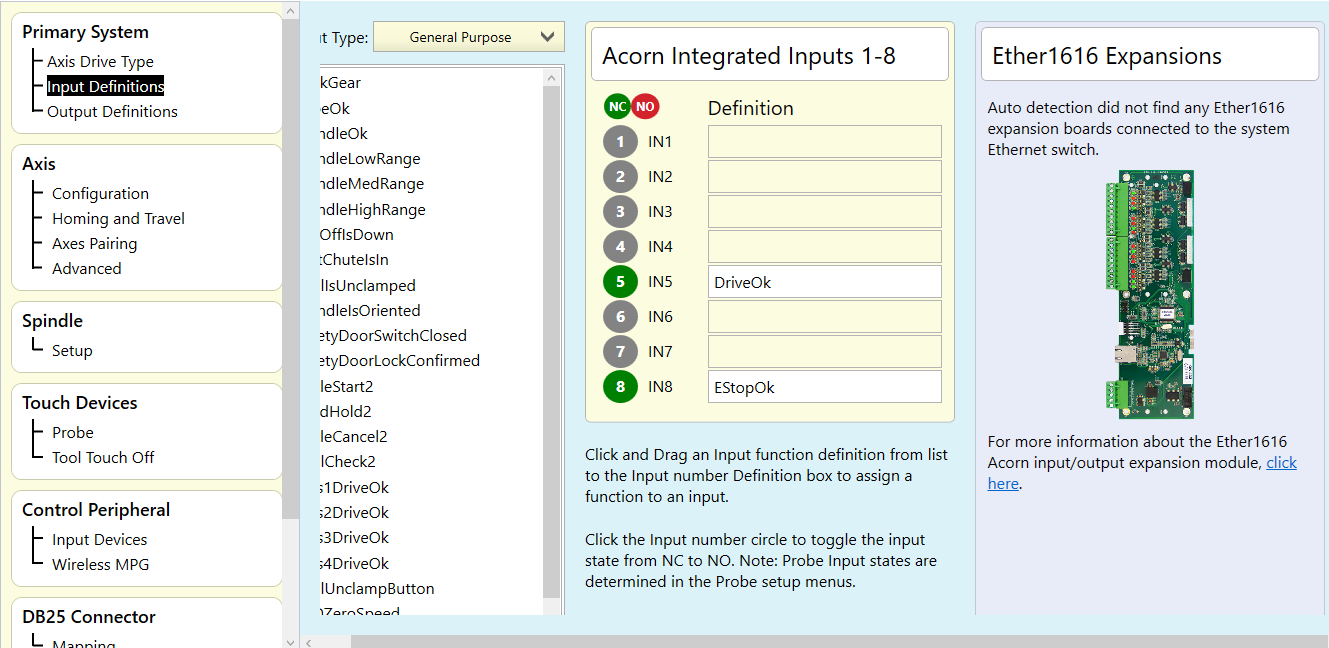Image resolution: width=1329 pixels, height=648 pixels.
Task: Click the Ether1616 expansion board image
Action: [x=1149, y=294]
